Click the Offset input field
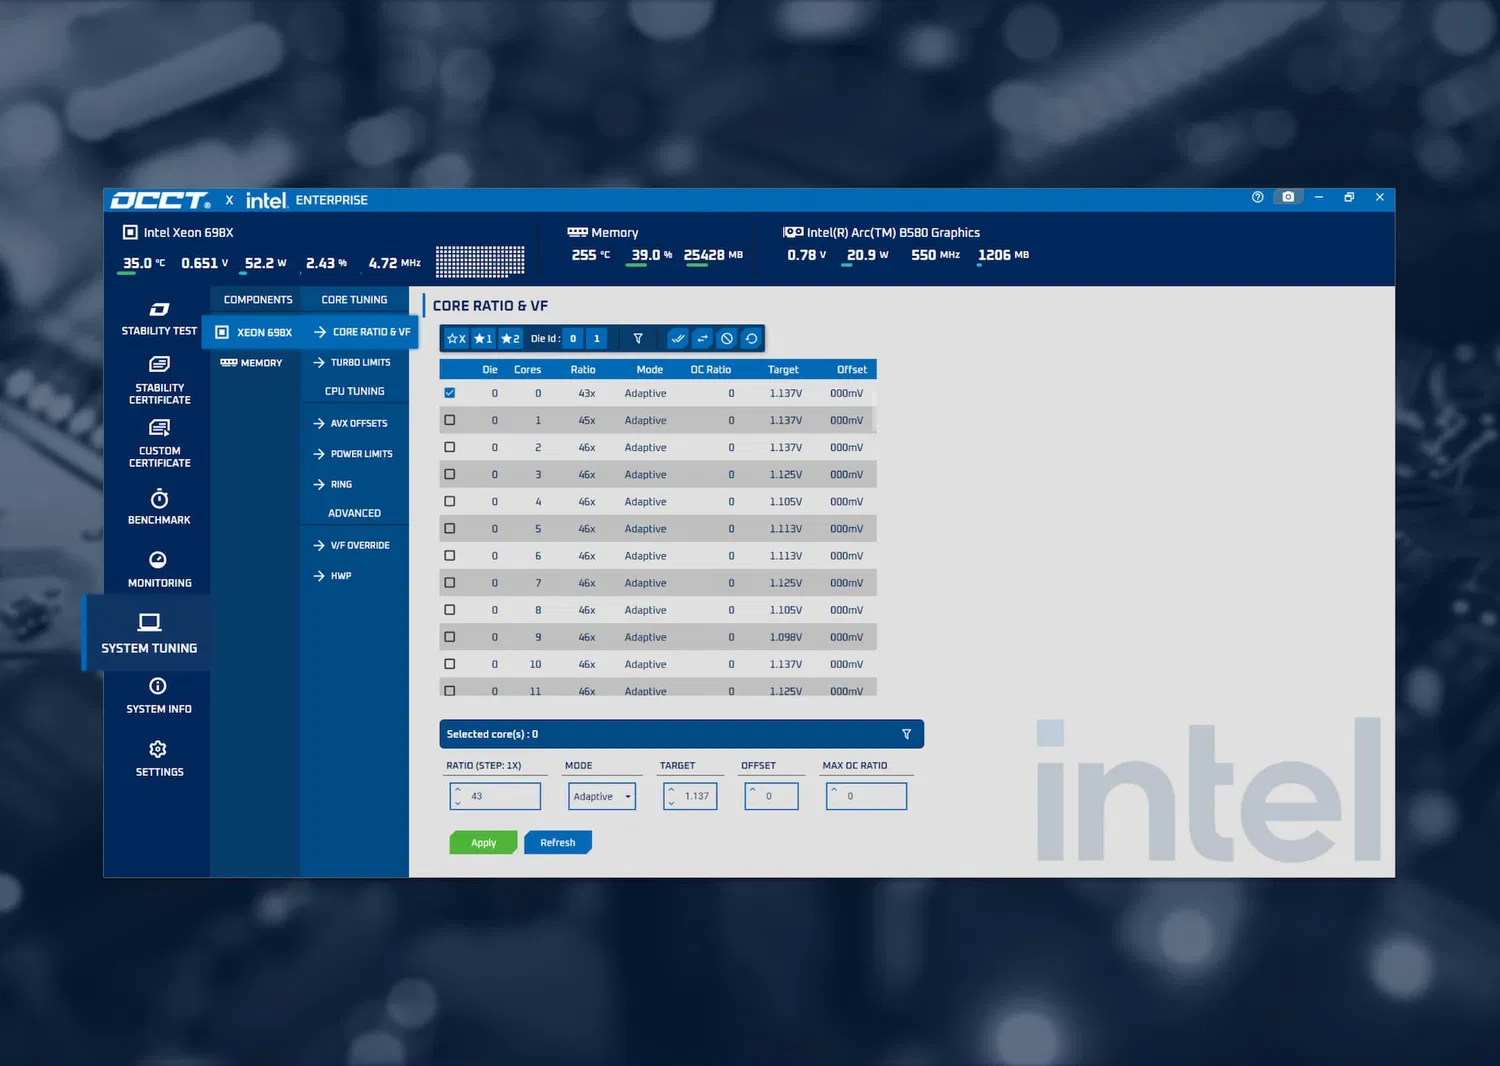Image resolution: width=1500 pixels, height=1066 pixels. [771, 797]
